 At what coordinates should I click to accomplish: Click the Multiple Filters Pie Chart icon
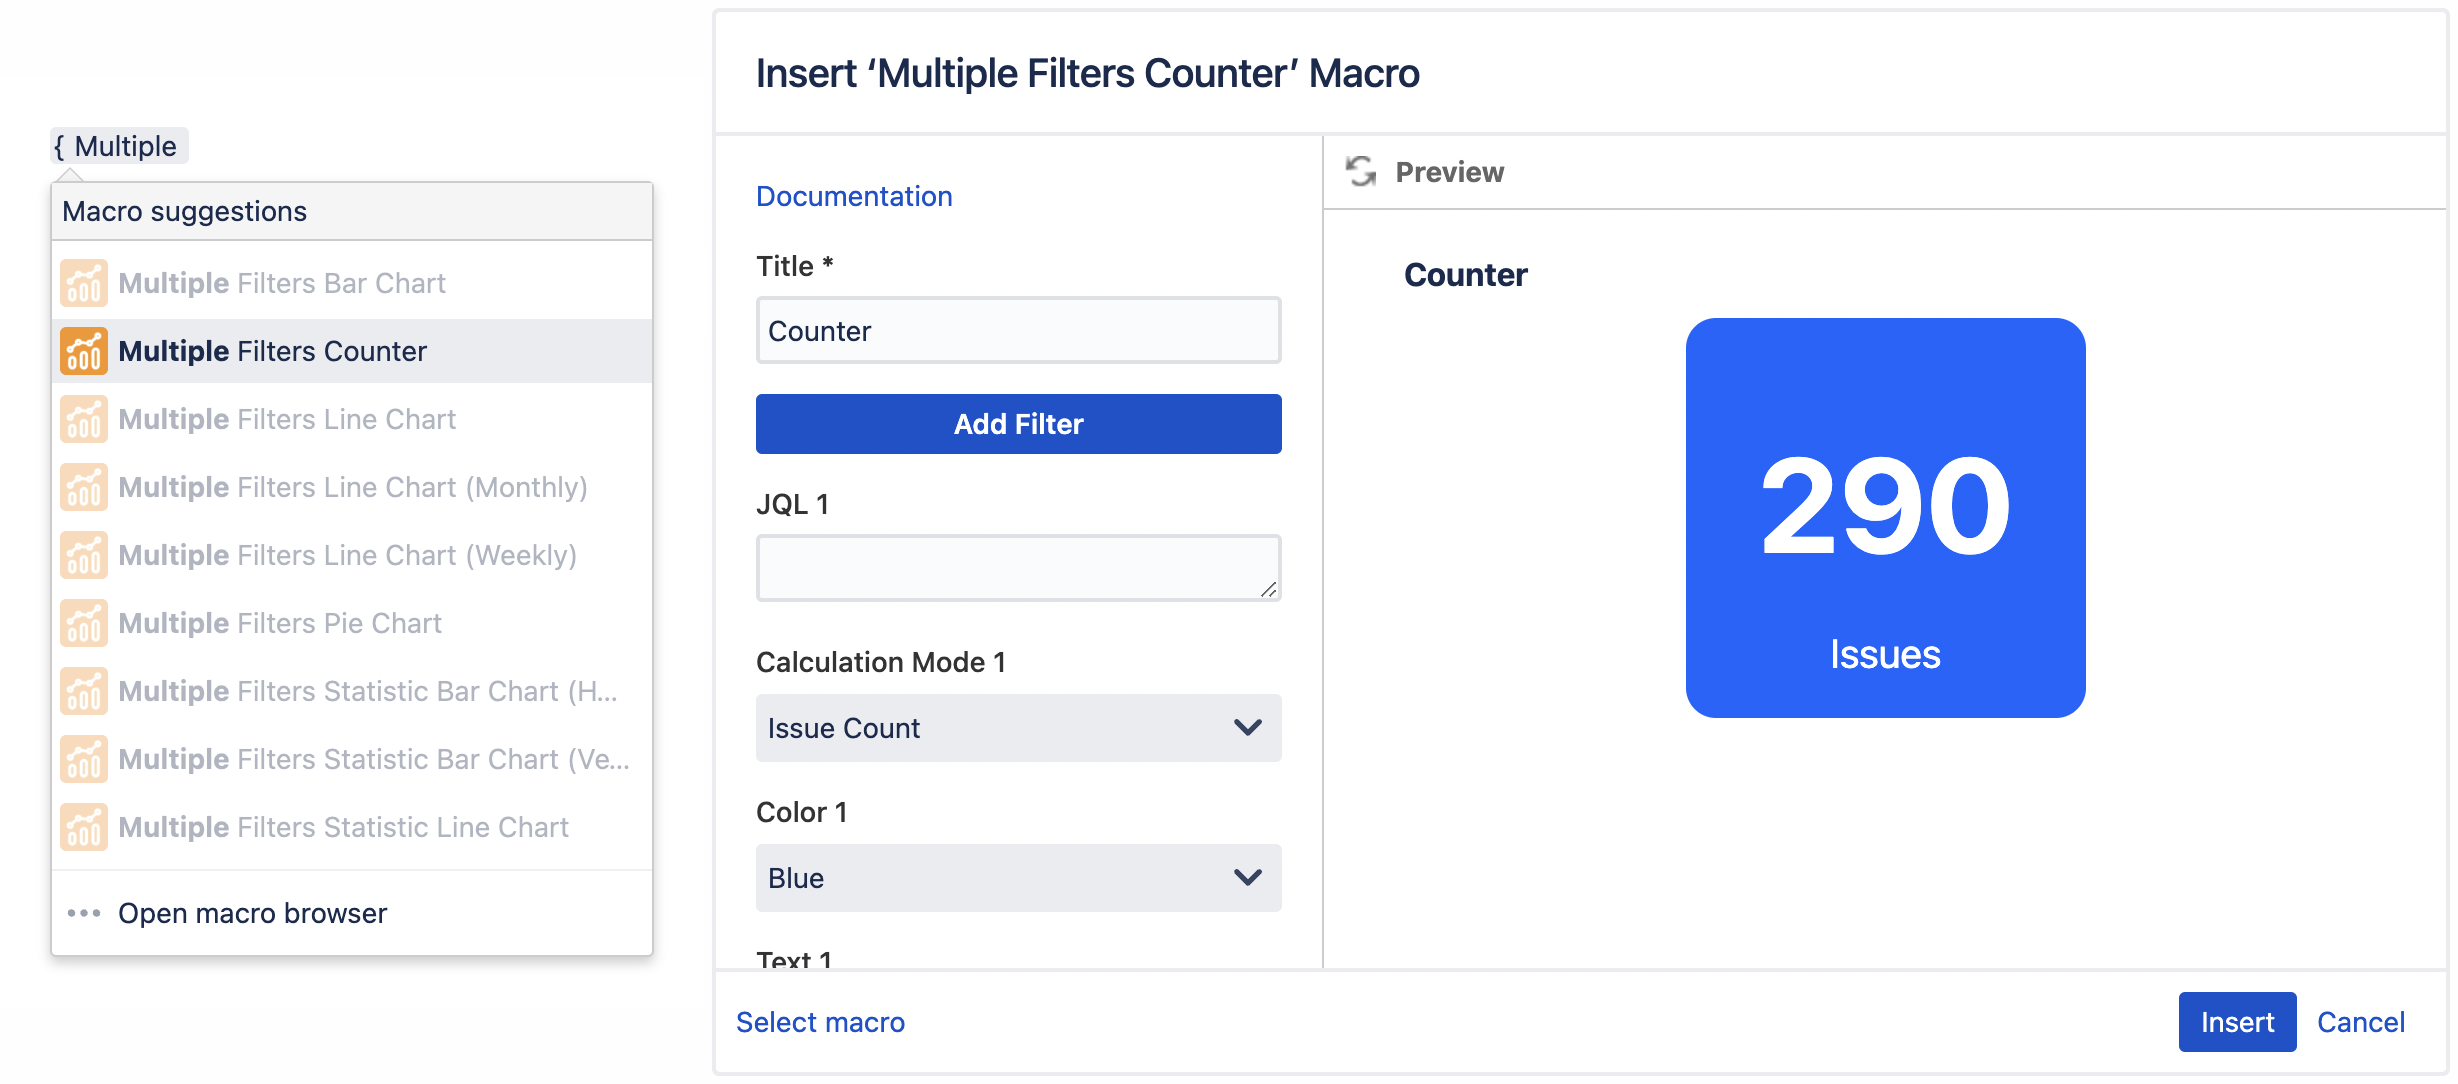click(83, 622)
